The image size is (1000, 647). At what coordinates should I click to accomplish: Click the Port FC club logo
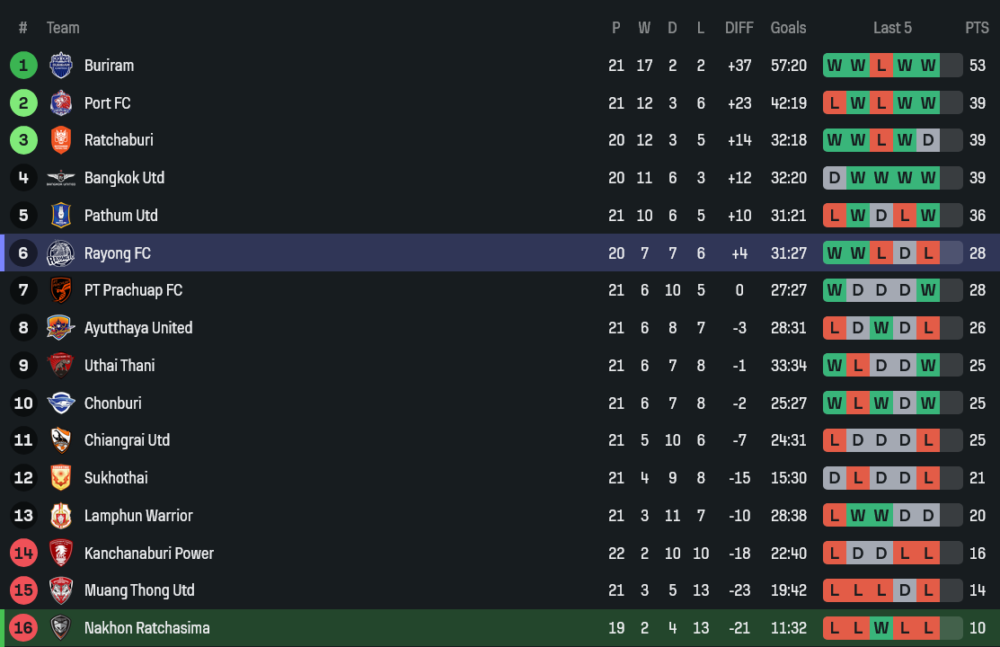coord(61,103)
